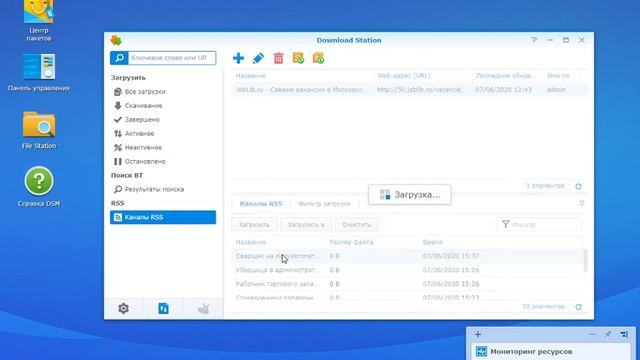Click the plus icon in the widget panel
The height and width of the screenshot is (360, 640).
(478, 334)
